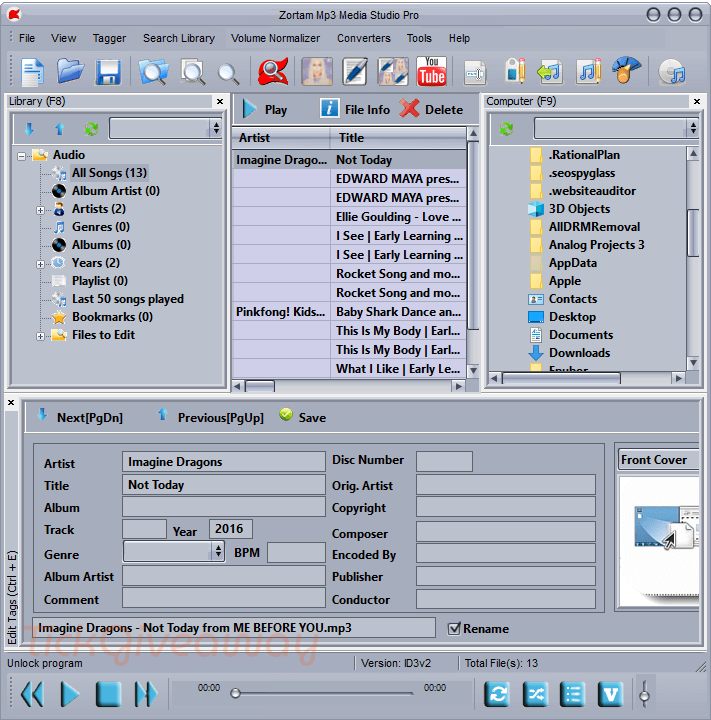Open the Computer panel path dropdown
This screenshot has width=711, height=720.
click(693, 128)
